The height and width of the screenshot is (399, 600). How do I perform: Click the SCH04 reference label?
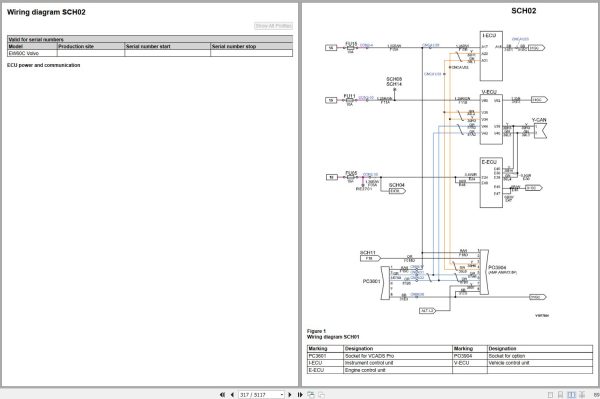pyautogui.click(x=396, y=185)
